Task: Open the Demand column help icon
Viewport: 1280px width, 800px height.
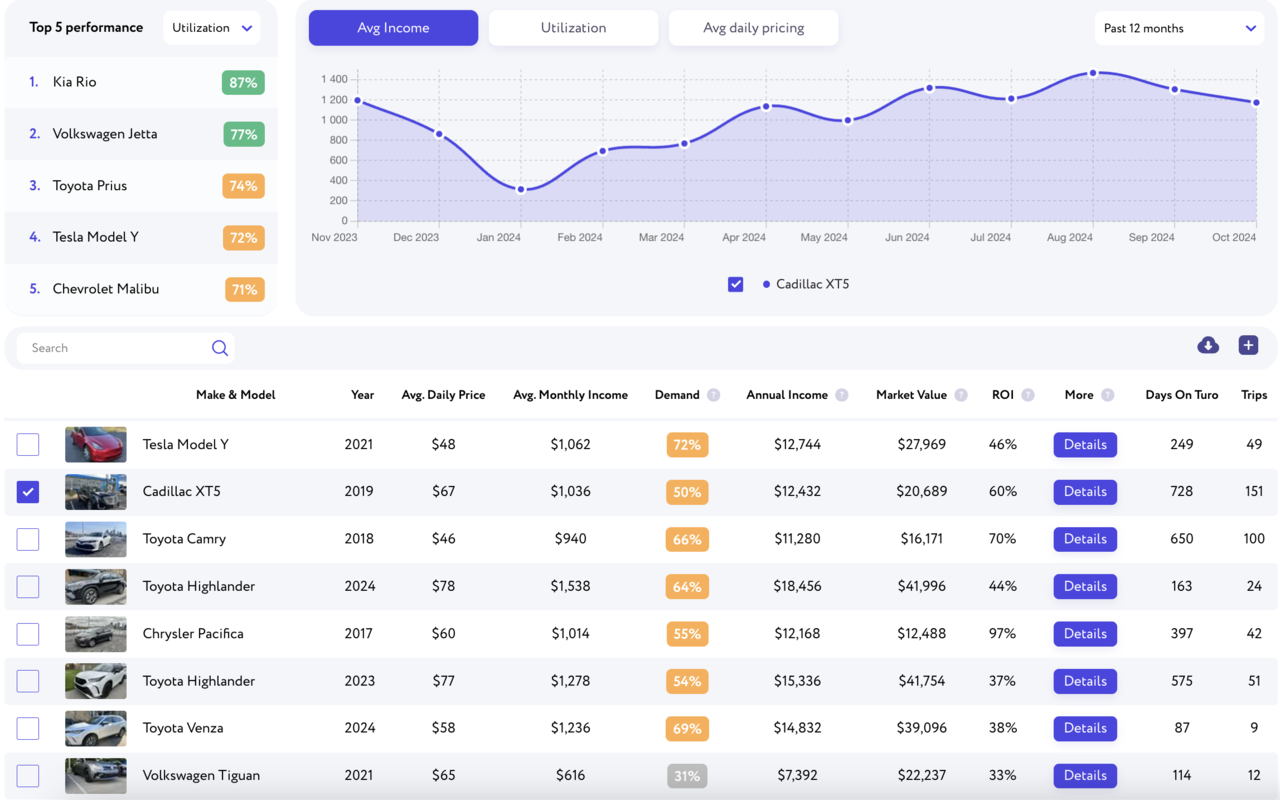Action: 713,395
